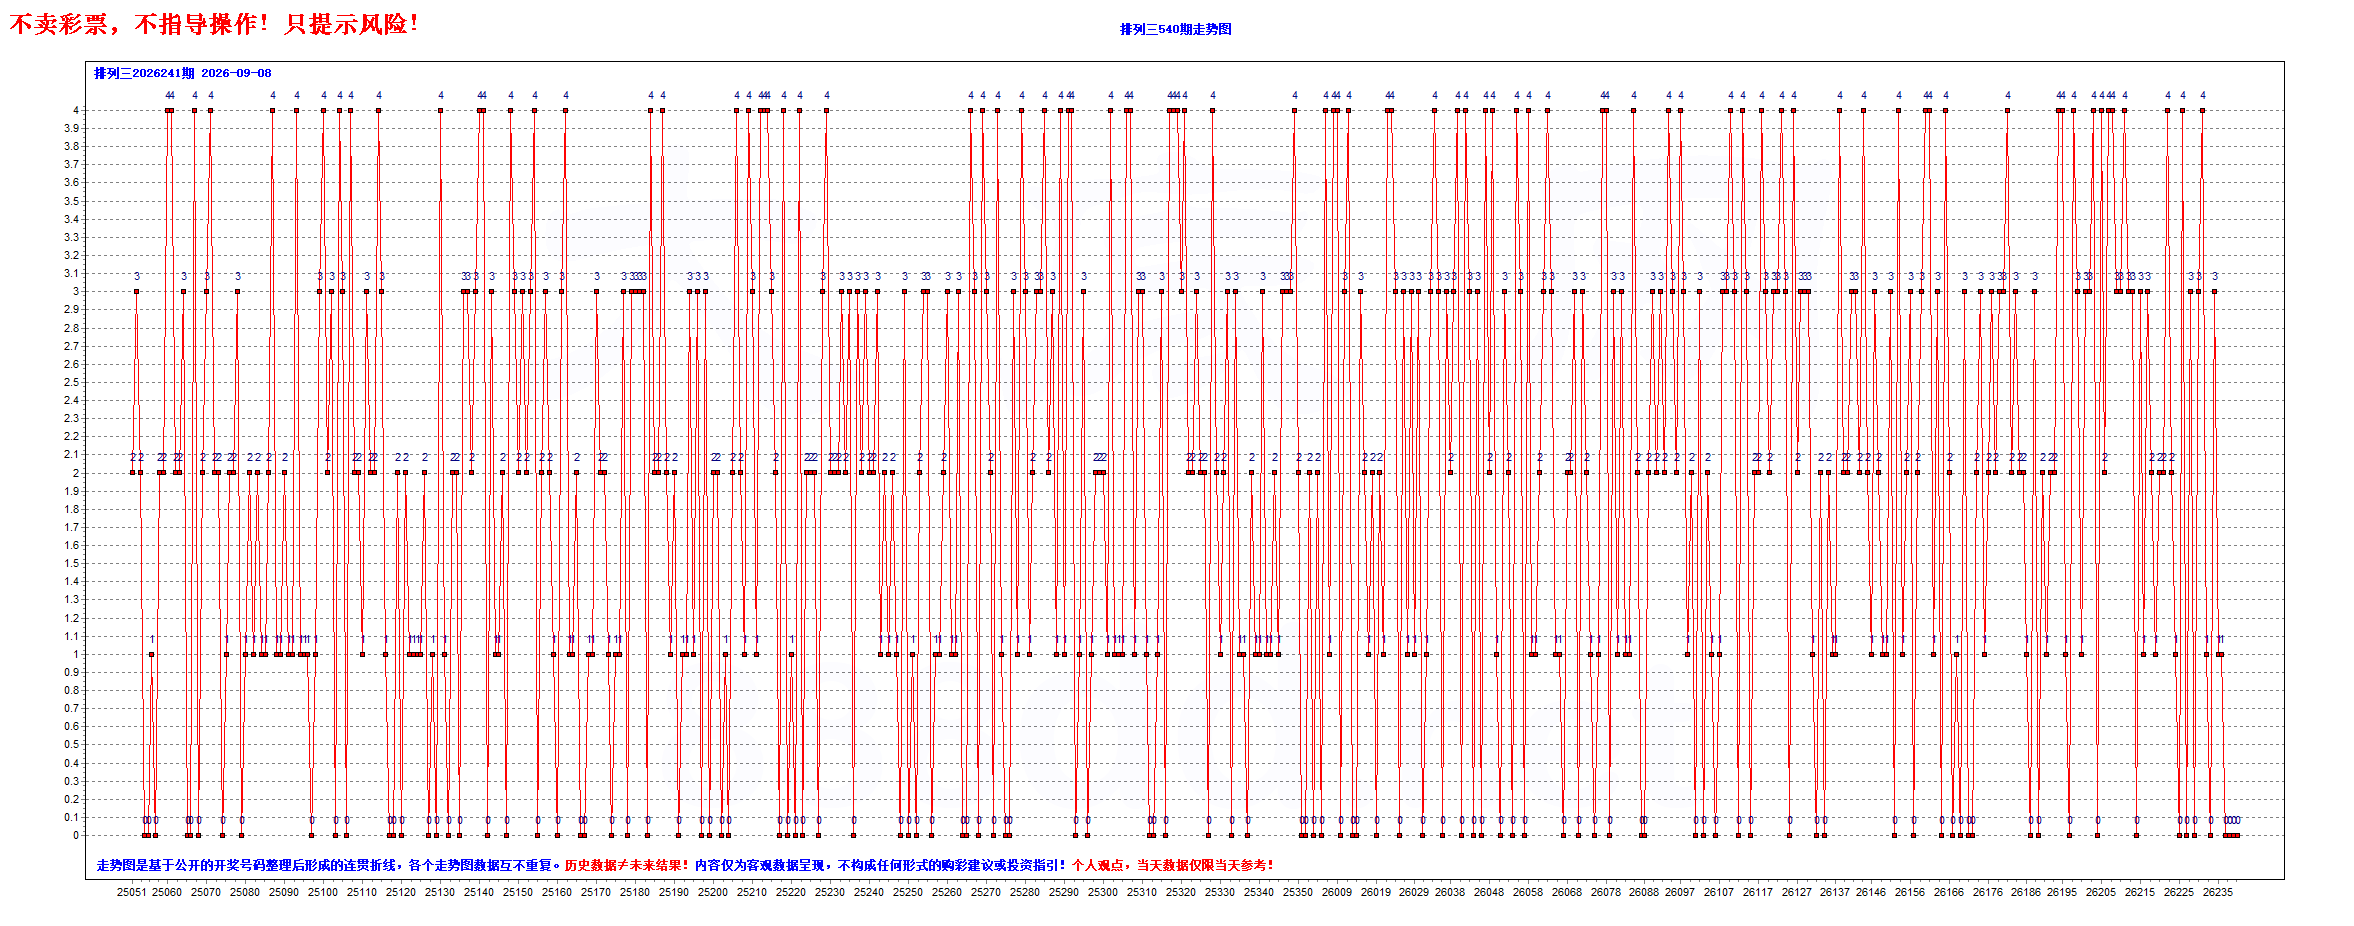Click the chart title 排列三540期走势图
The image size is (2354, 926).
pyautogui.click(x=1175, y=29)
